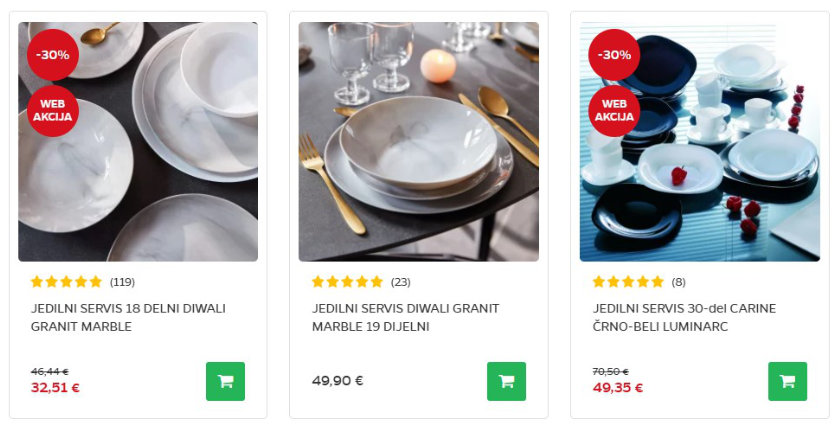The width and height of the screenshot is (840, 429).
Task: Add Diwali Granit Marble 19-piece set to cart
Action: pyautogui.click(x=506, y=381)
